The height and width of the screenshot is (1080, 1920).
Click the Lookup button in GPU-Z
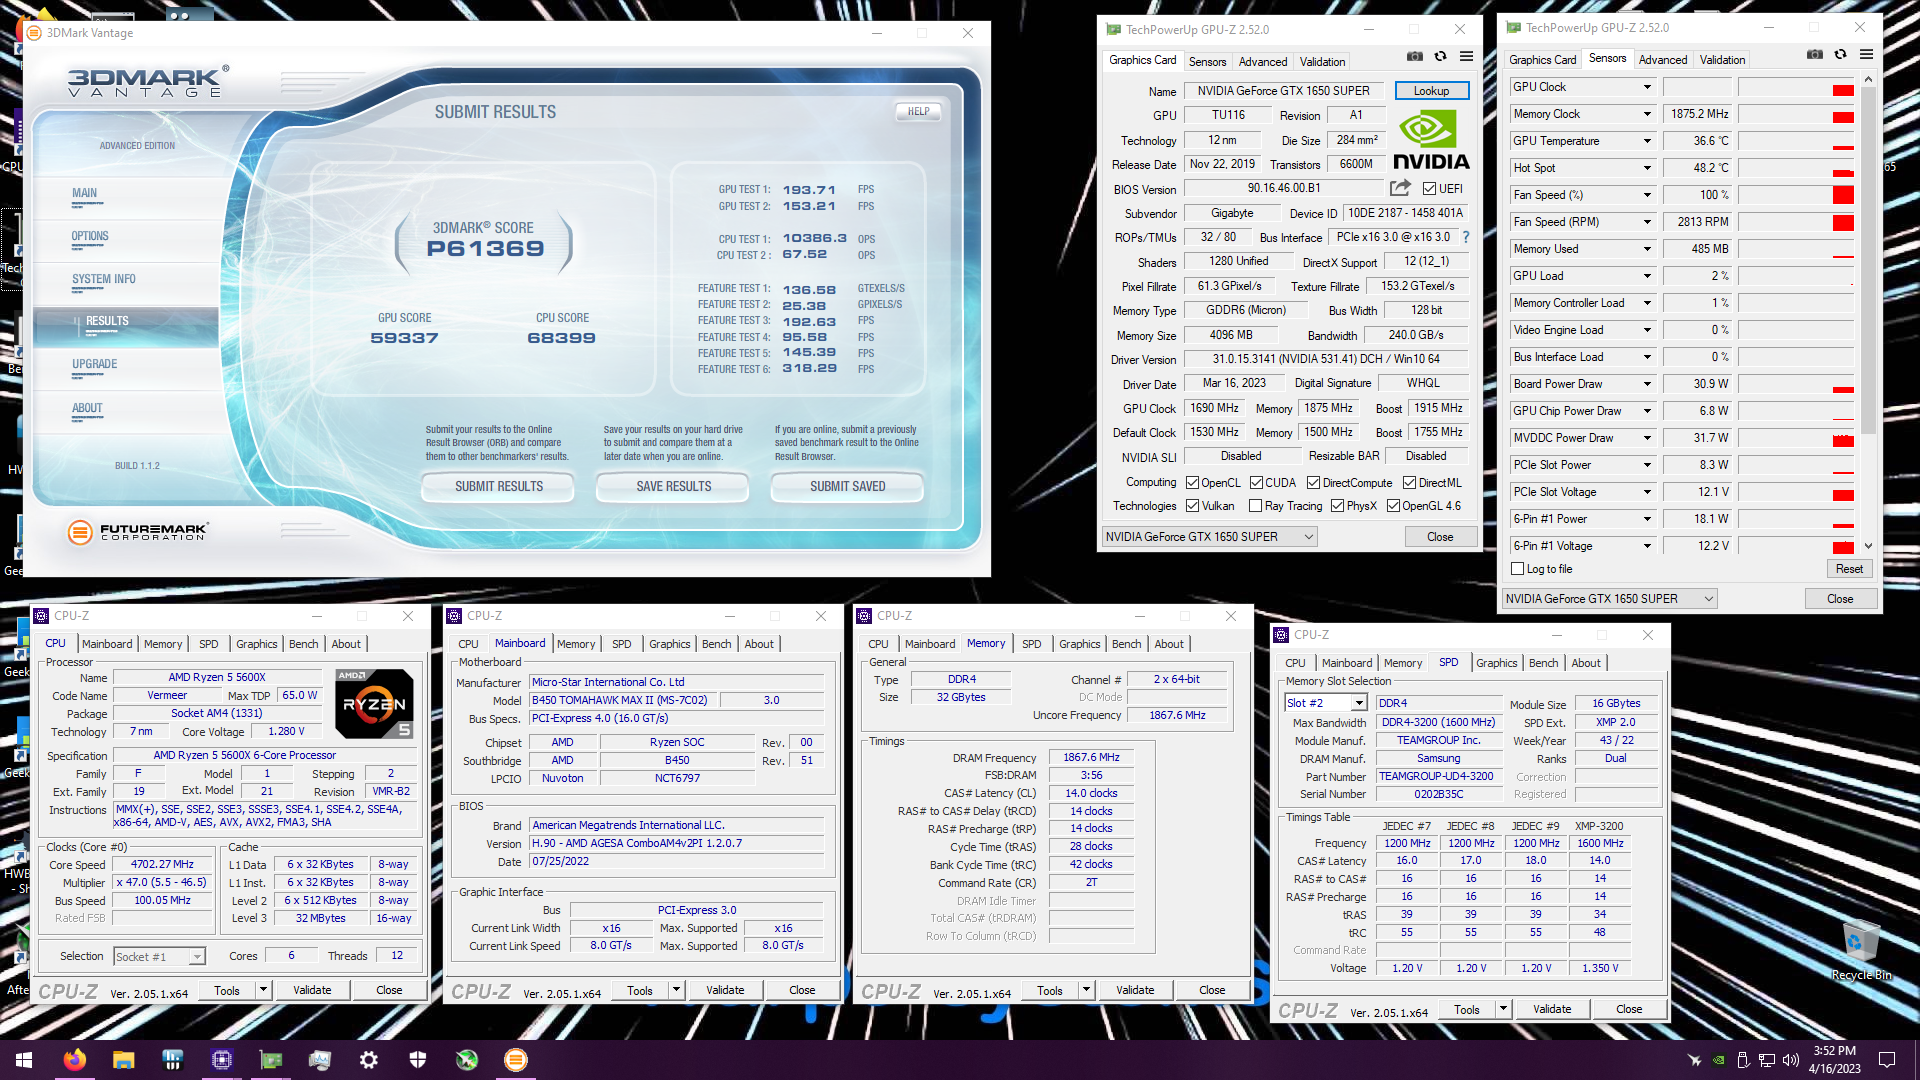pyautogui.click(x=1431, y=91)
